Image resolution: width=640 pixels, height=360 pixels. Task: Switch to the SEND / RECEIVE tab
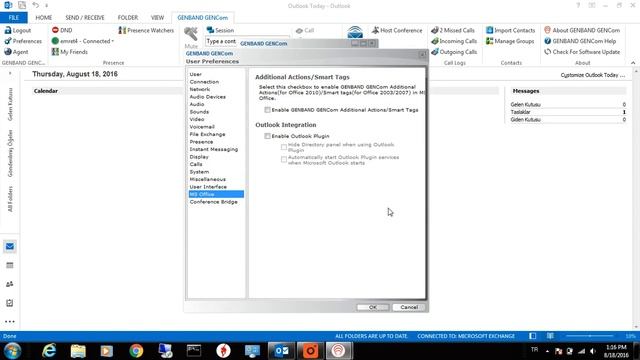85,18
